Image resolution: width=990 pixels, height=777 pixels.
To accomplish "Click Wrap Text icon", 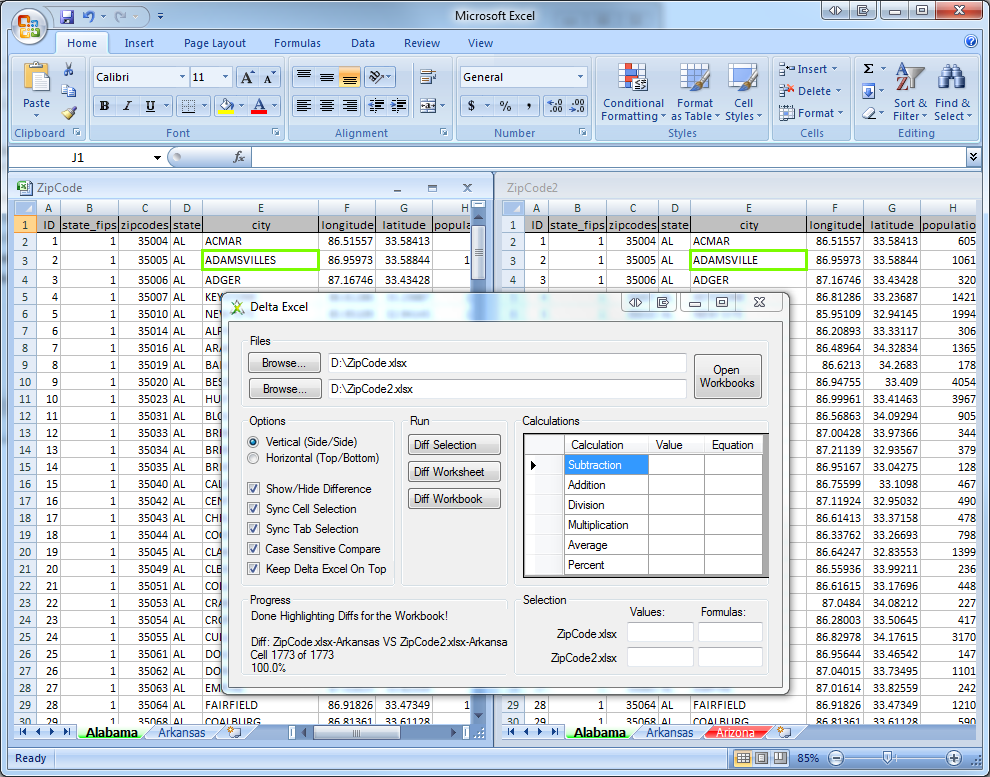I will [428, 77].
